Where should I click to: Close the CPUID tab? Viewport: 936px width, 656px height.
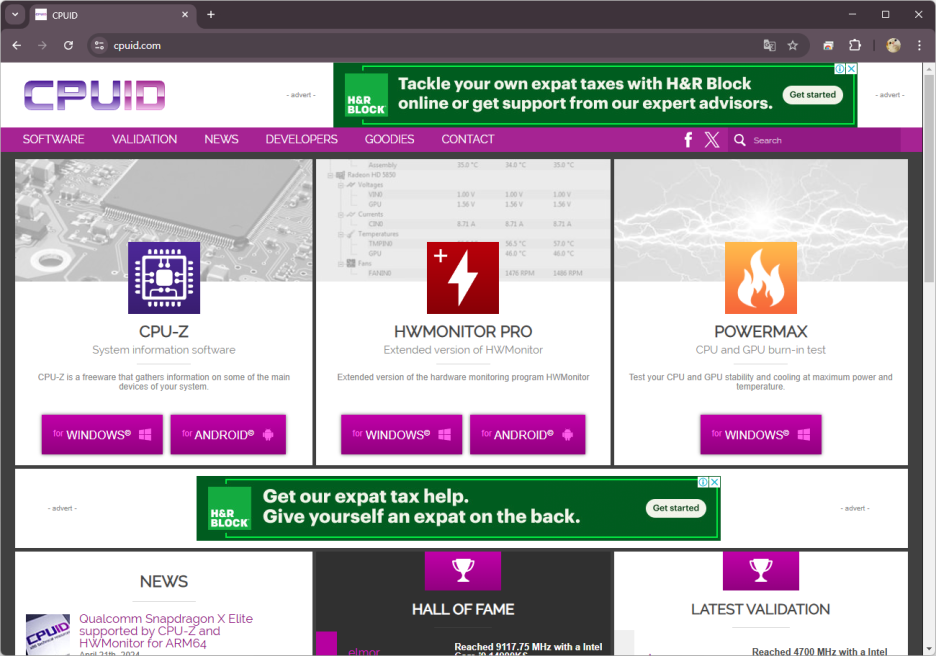pyautogui.click(x=185, y=15)
